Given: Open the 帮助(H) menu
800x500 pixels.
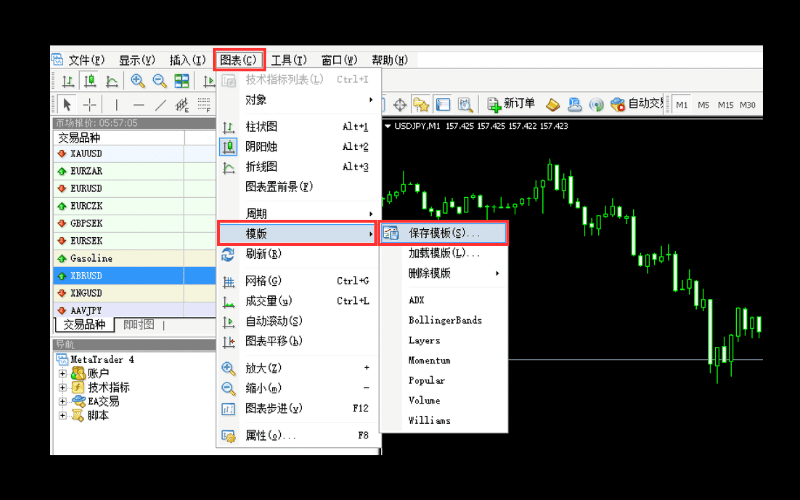Looking at the screenshot, I should (x=390, y=60).
